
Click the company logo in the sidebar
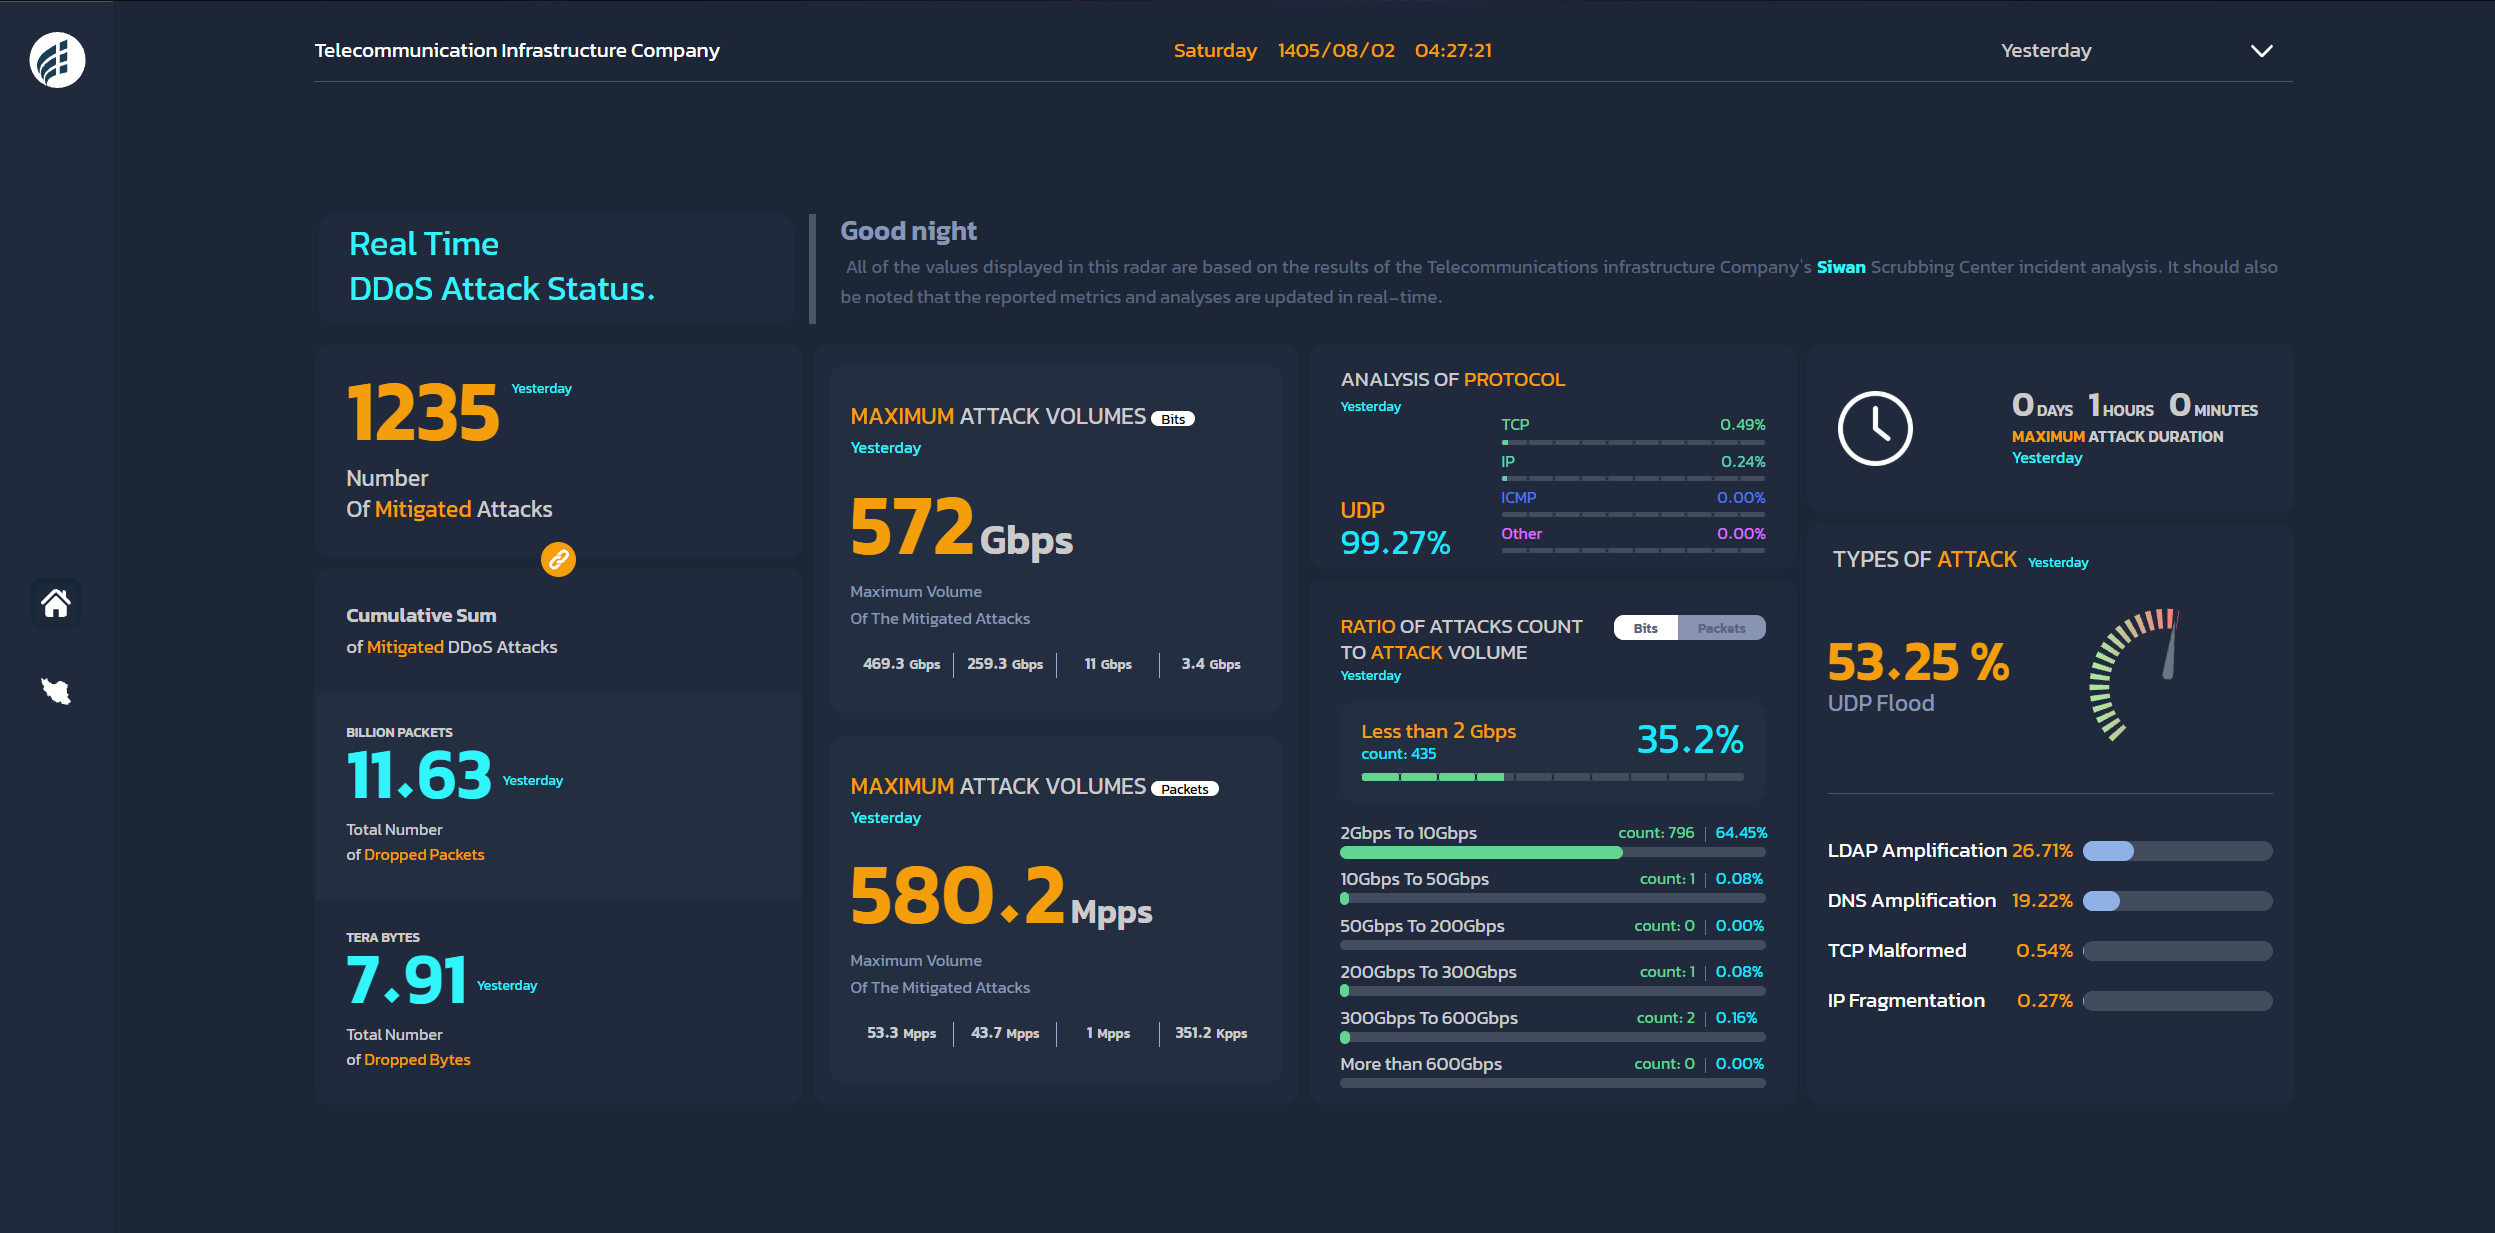click(57, 60)
